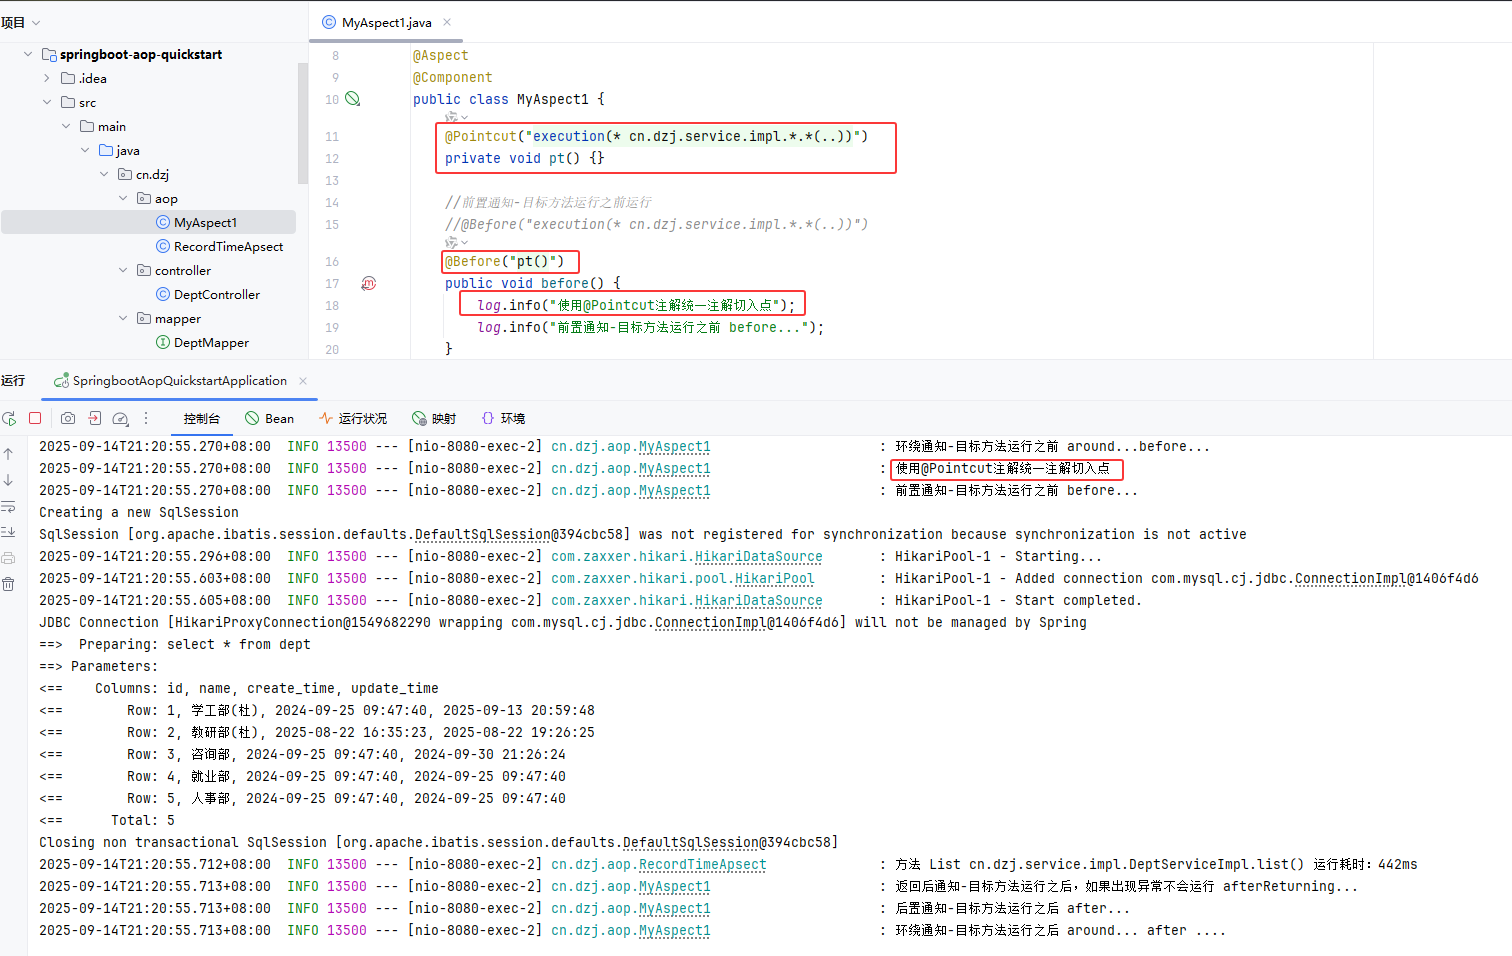Collapse the controller package node
This screenshot has width=1512, height=956.
pyautogui.click(x=123, y=270)
